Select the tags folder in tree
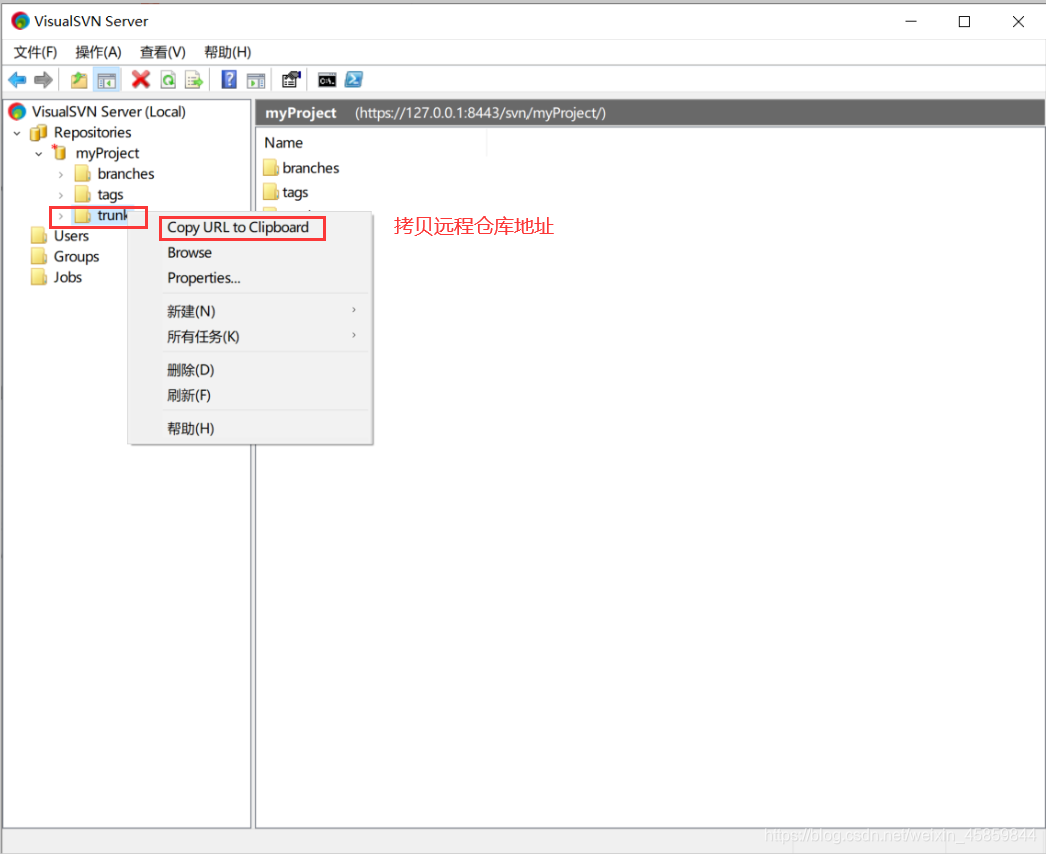The image size is (1046, 854). (x=110, y=195)
